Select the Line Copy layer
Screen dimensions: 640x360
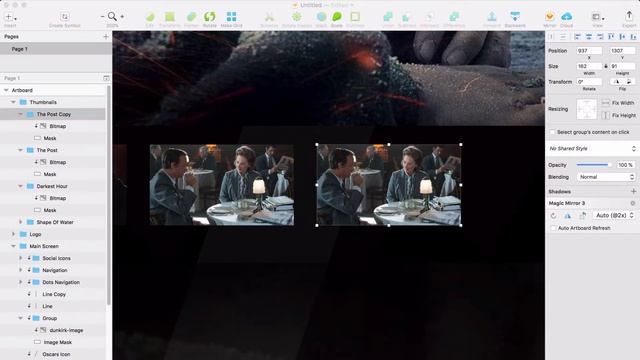click(54, 294)
